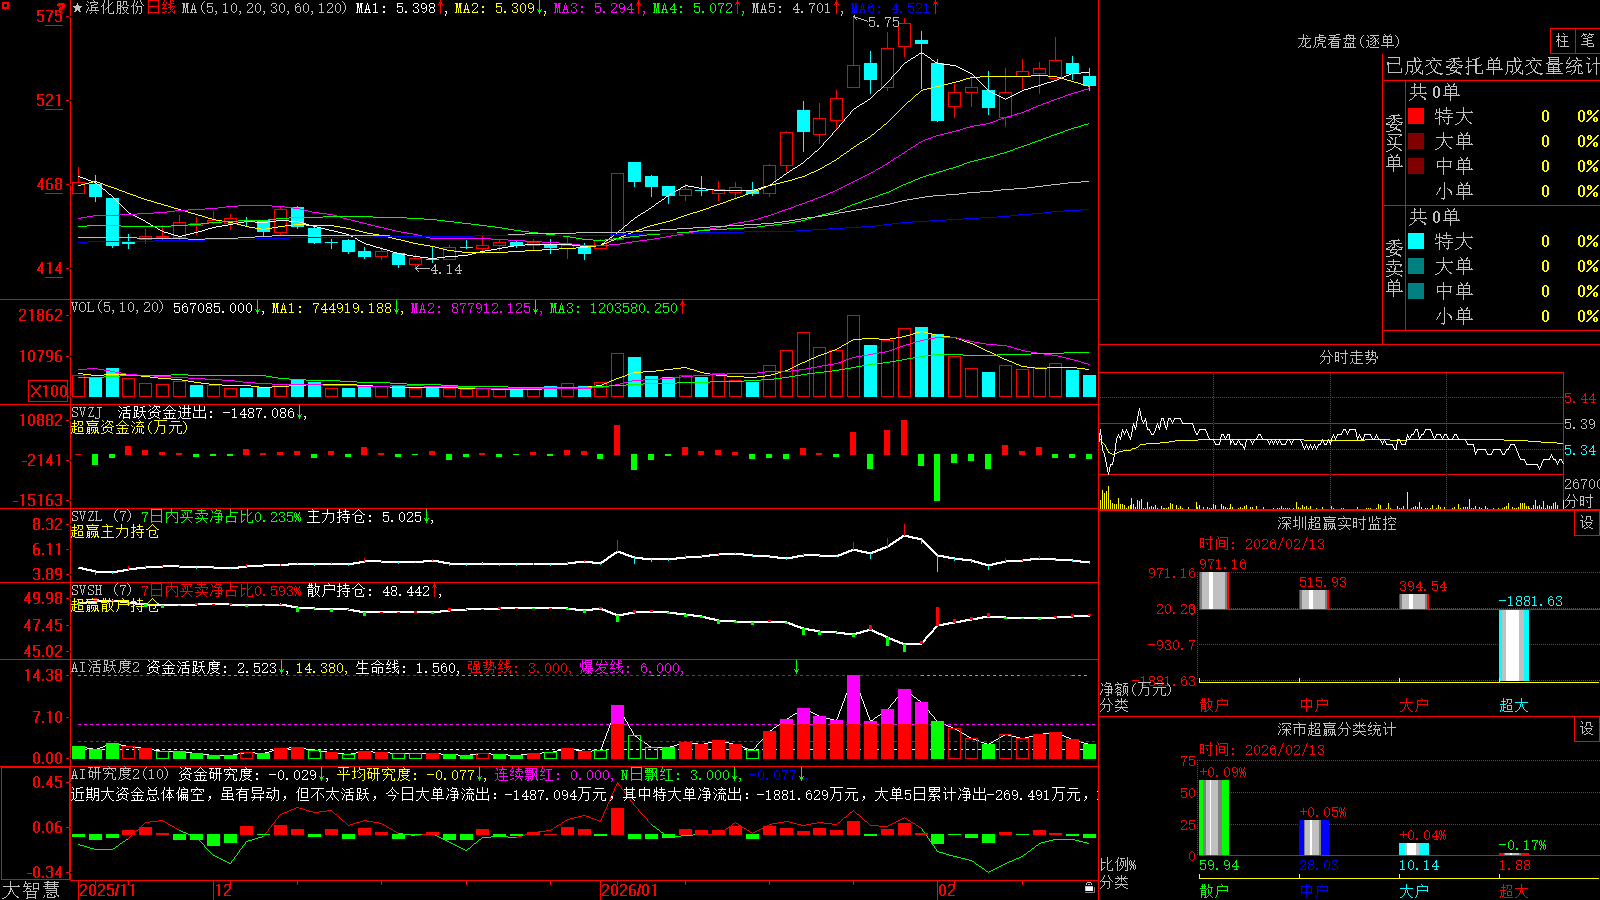Screen dimensions: 1600x900
Task: Click 超赢主力持仓 label
Action: (x=115, y=531)
